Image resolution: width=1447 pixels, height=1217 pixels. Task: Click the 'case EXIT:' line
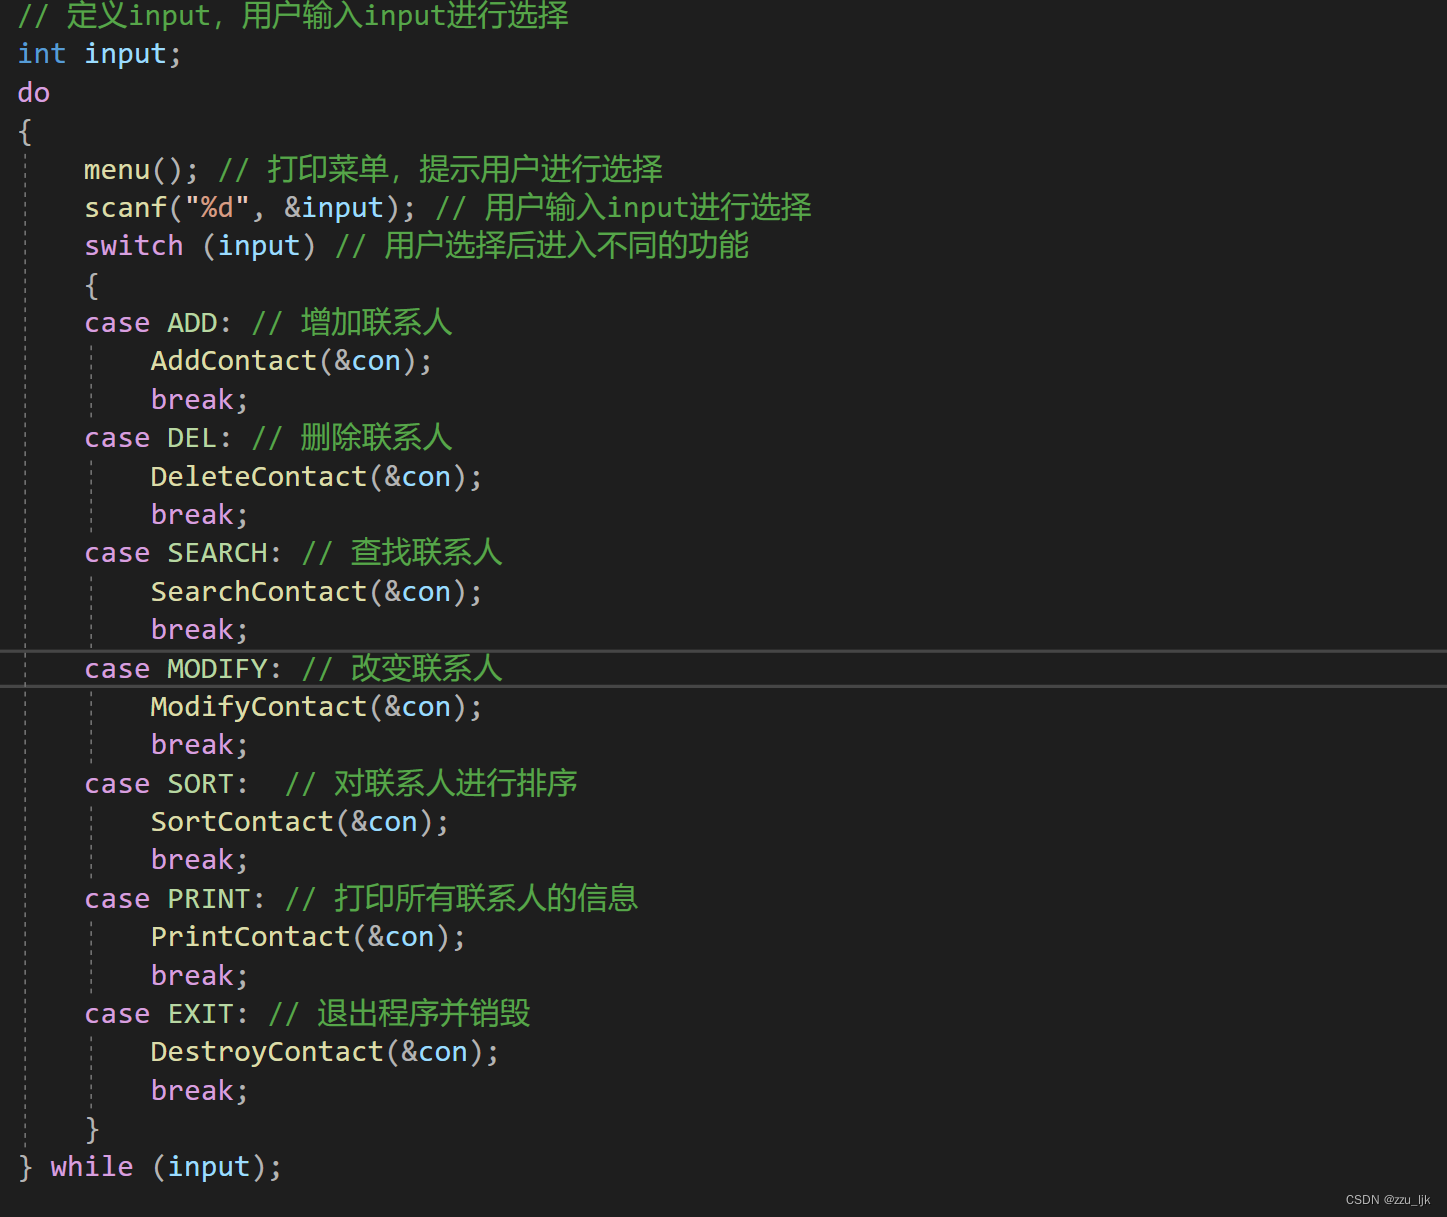pyautogui.click(x=166, y=1014)
